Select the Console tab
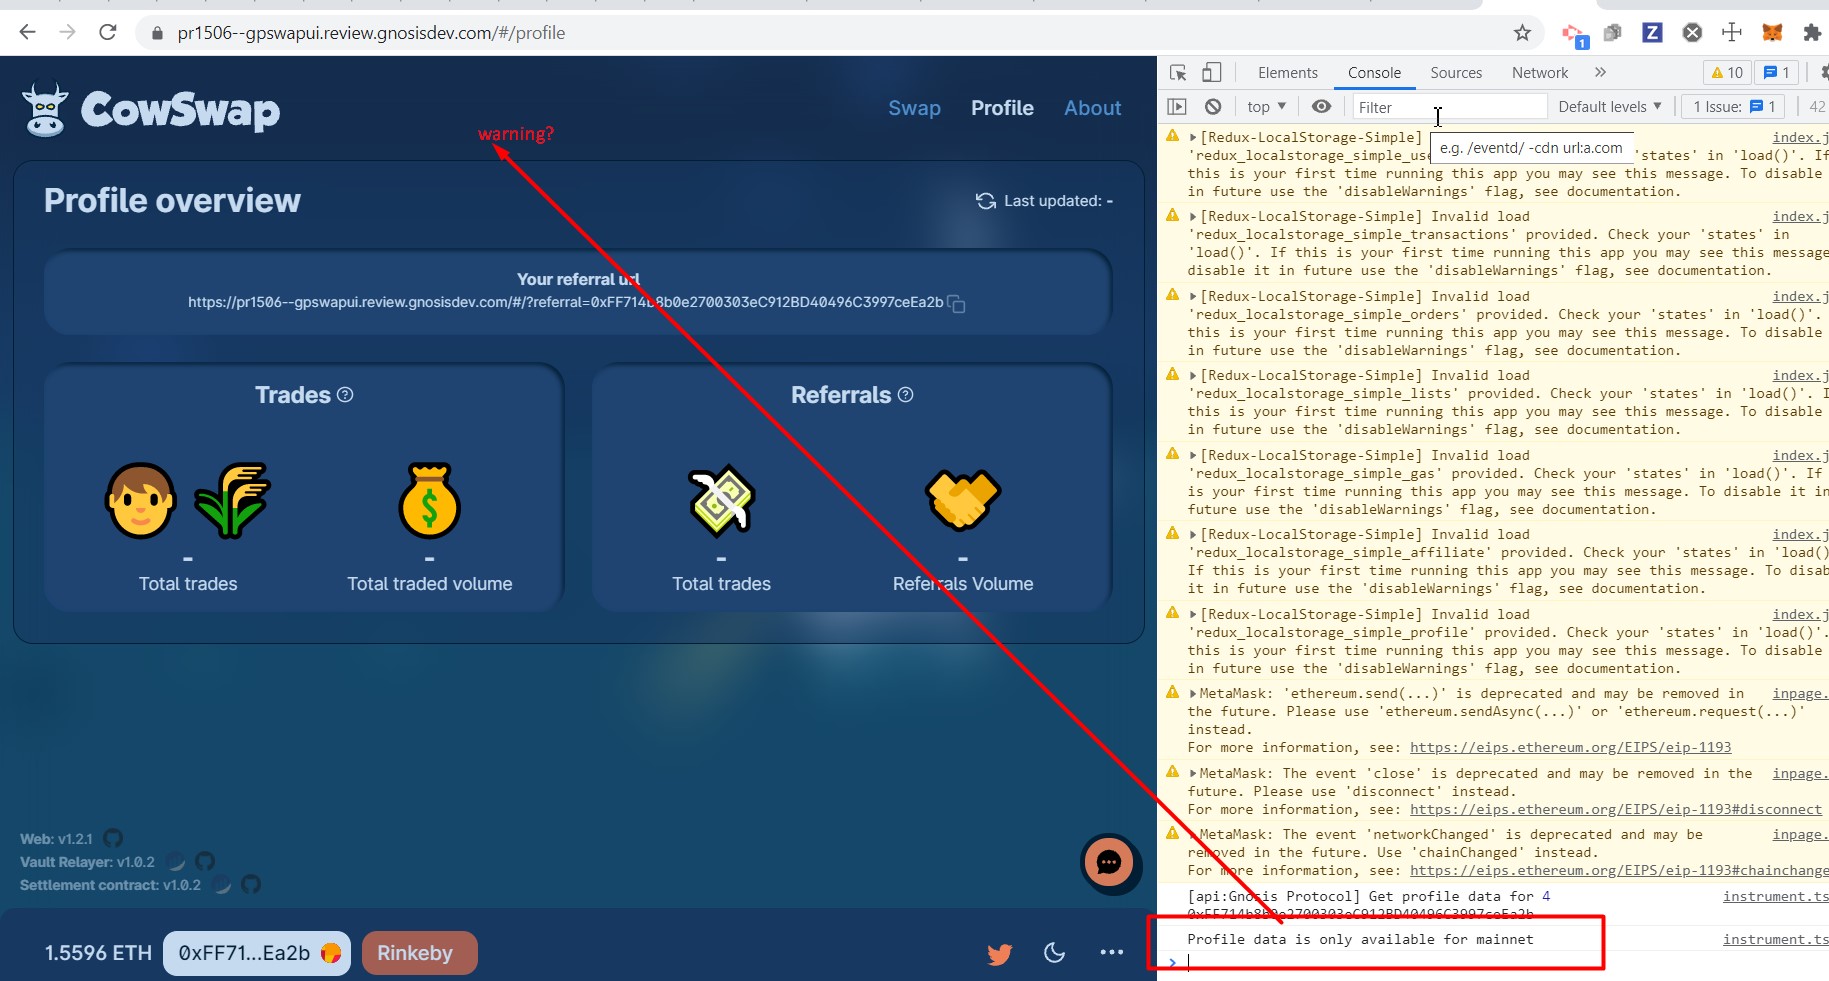This screenshot has width=1829, height=981. (x=1374, y=72)
